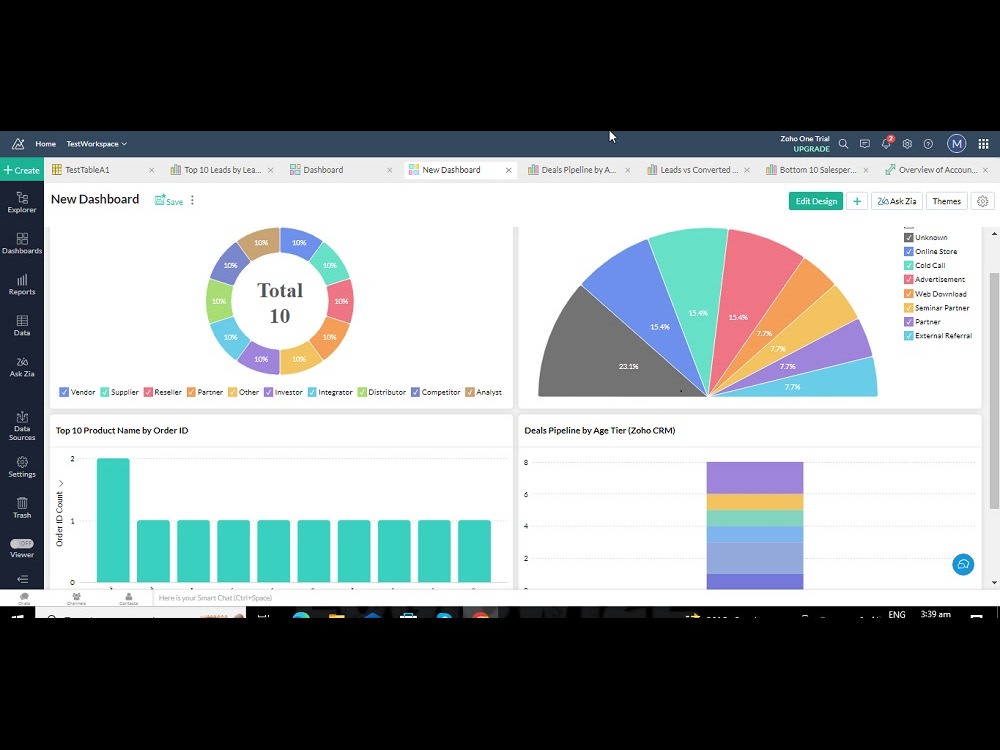
Task: Open Channels in the bottom bar
Action: pos(77,598)
